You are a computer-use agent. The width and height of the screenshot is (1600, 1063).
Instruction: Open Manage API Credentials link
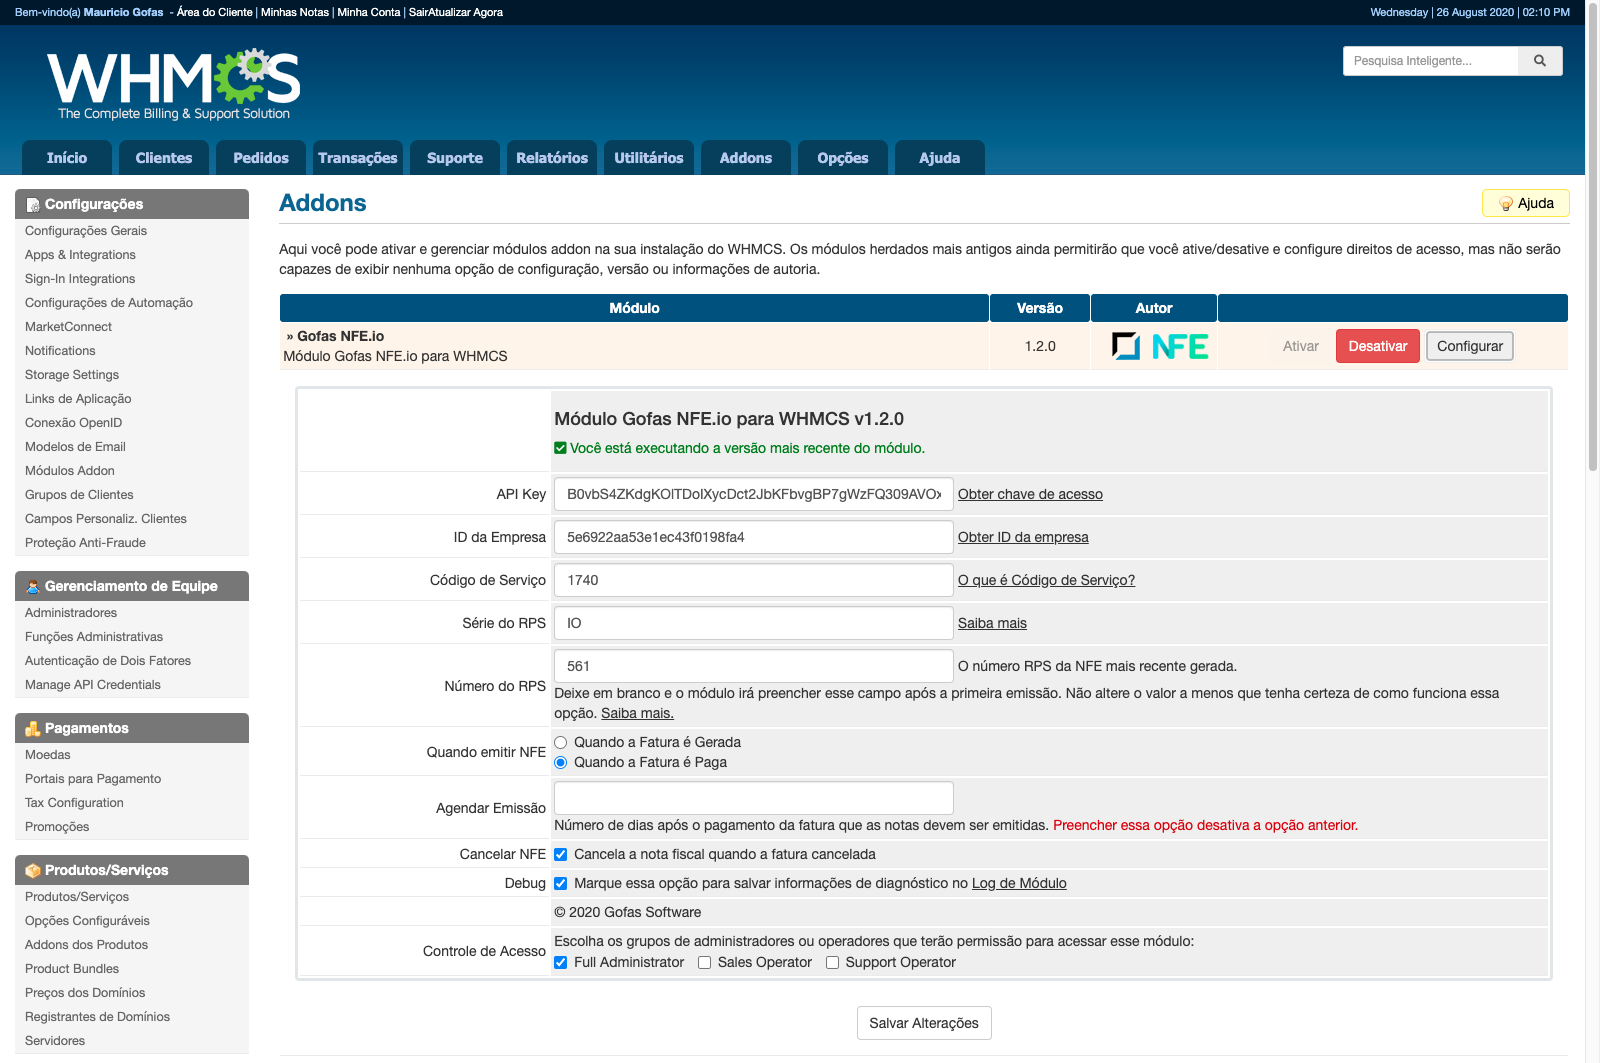click(x=93, y=685)
